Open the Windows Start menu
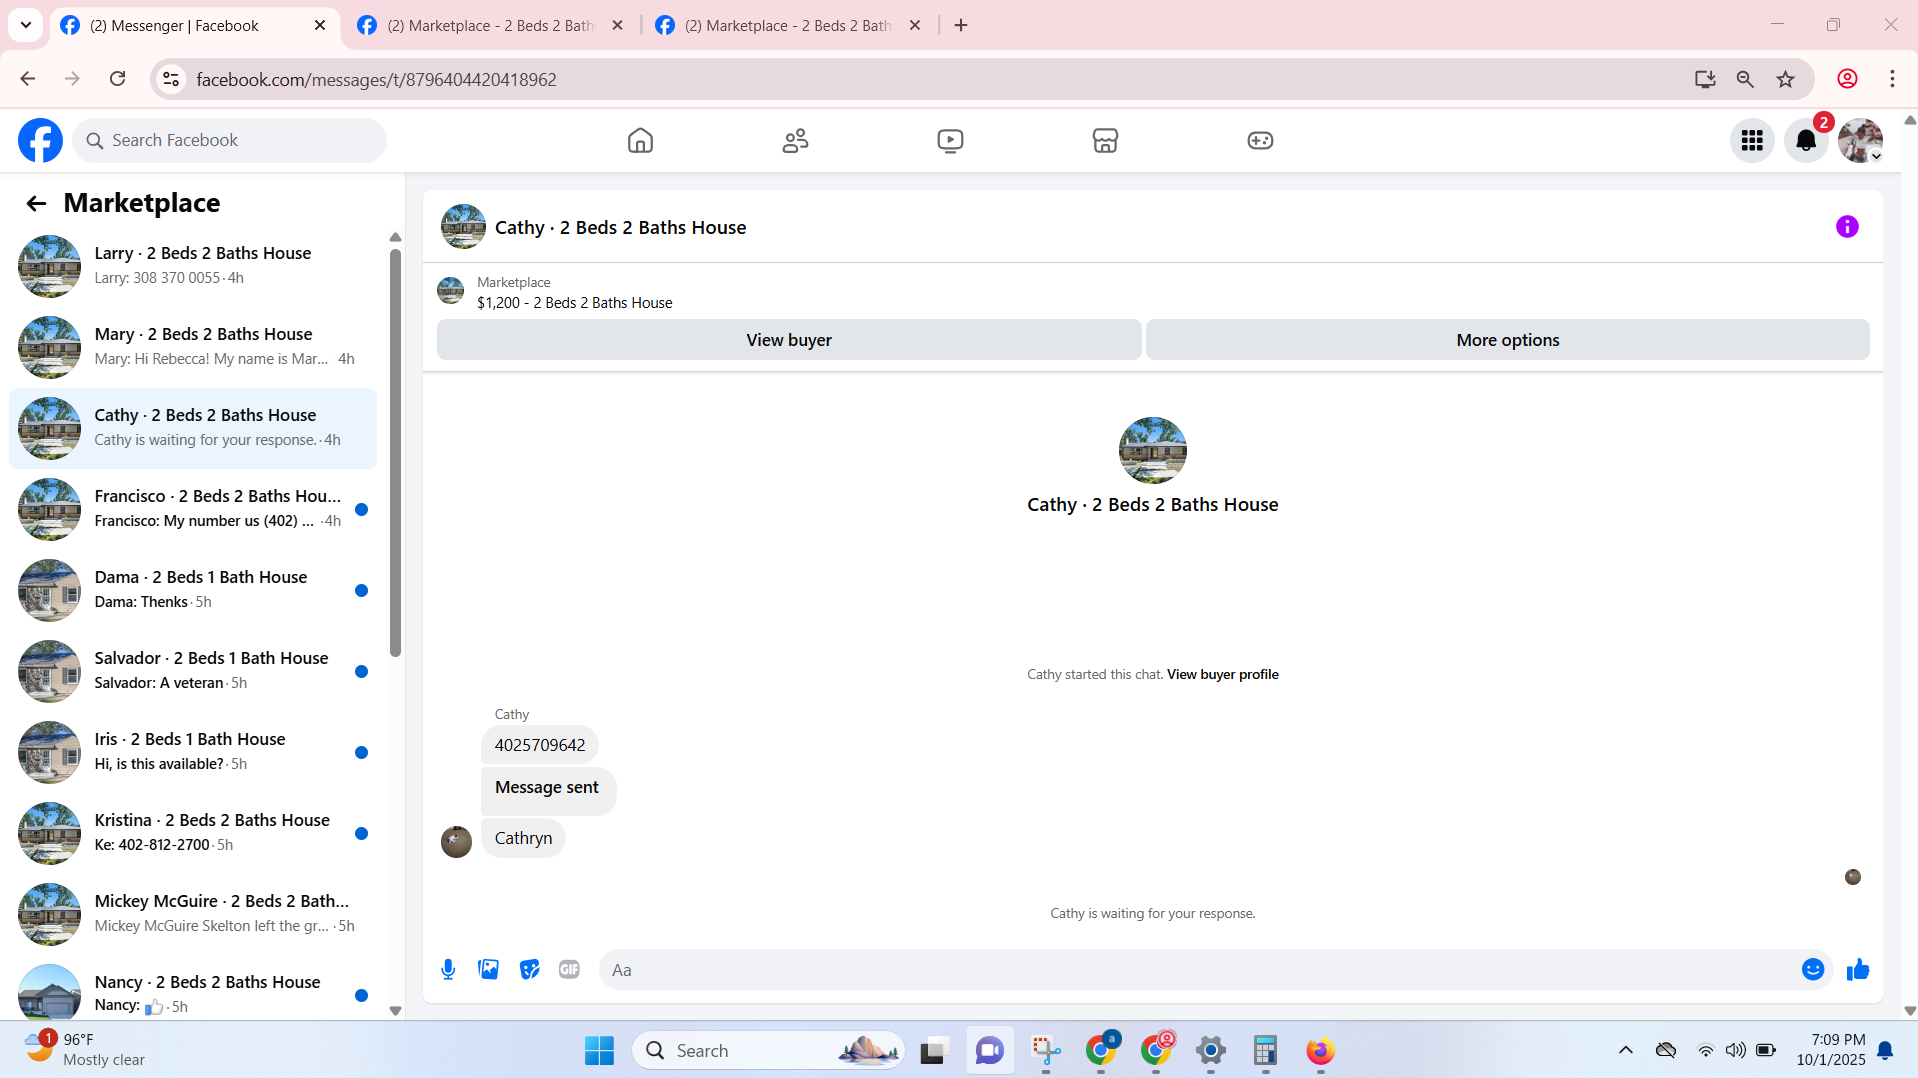 point(599,1050)
